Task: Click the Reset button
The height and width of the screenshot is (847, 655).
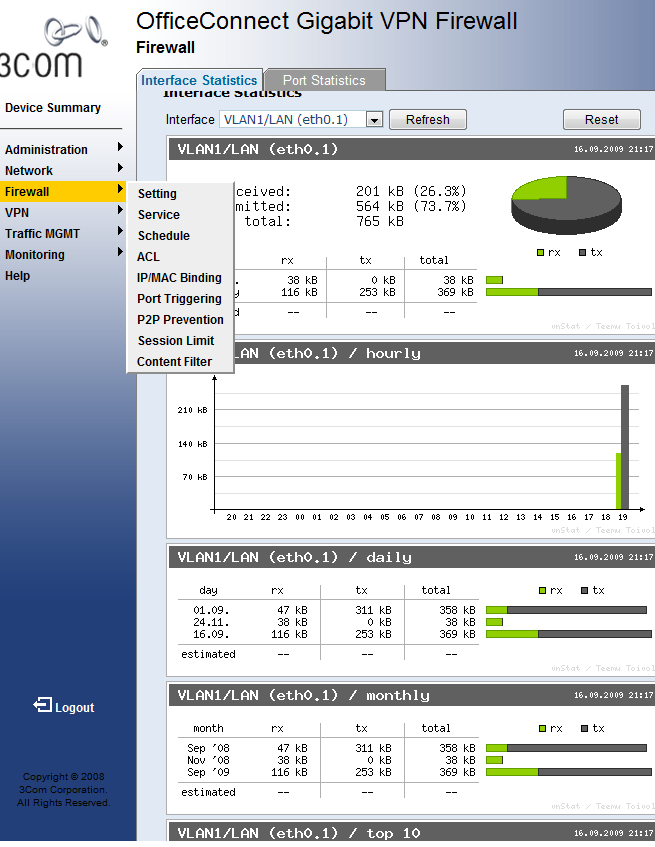Action: (602, 119)
